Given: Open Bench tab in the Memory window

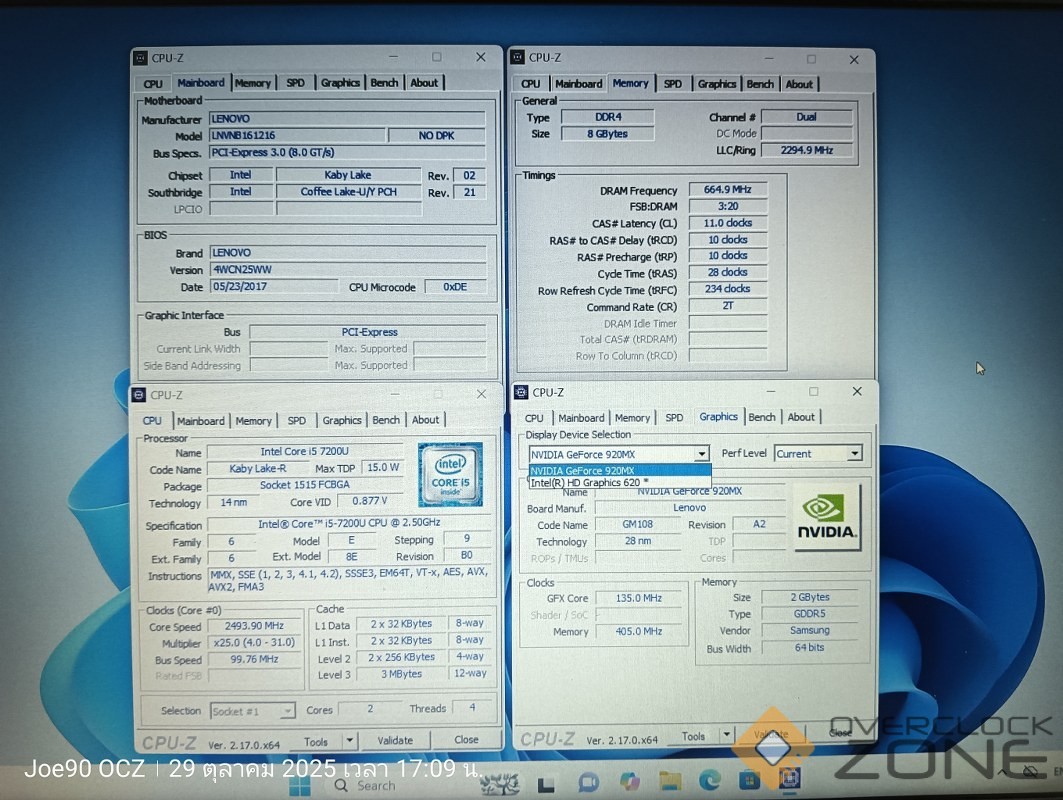Looking at the screenshot, I should pos(760,84).
